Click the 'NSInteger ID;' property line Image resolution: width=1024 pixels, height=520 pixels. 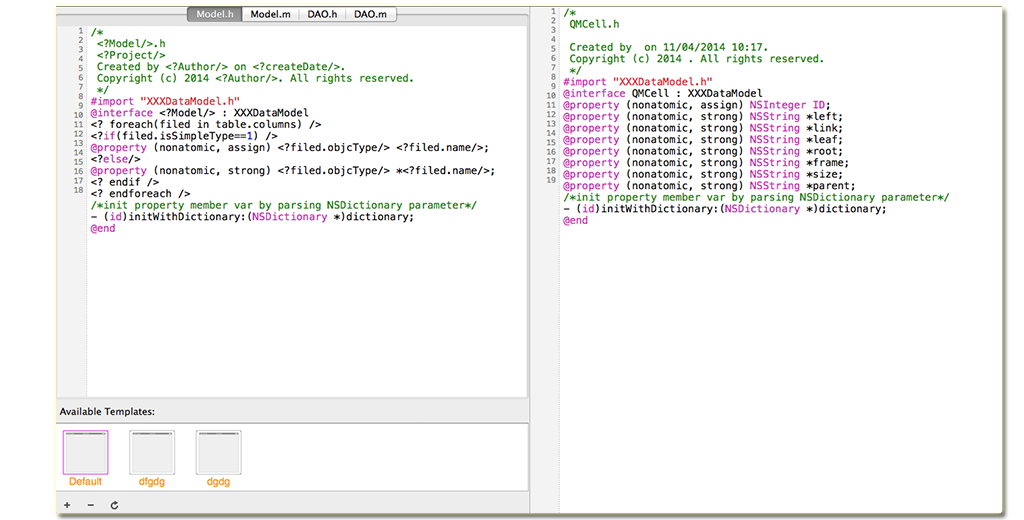(697, 105)
